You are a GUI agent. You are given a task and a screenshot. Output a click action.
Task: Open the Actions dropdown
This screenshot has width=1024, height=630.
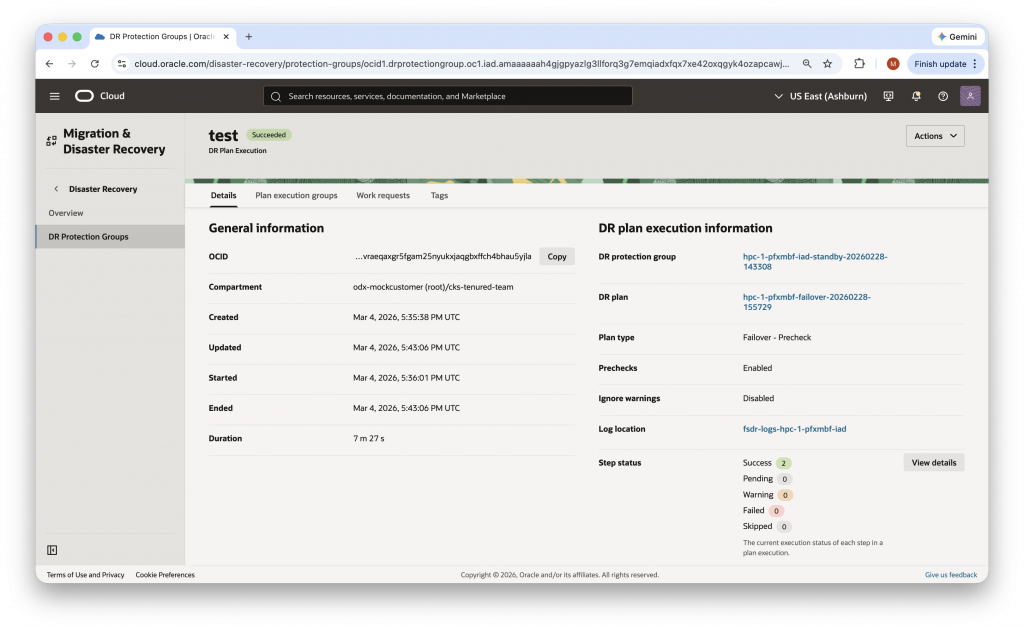[x=934, y=135]
